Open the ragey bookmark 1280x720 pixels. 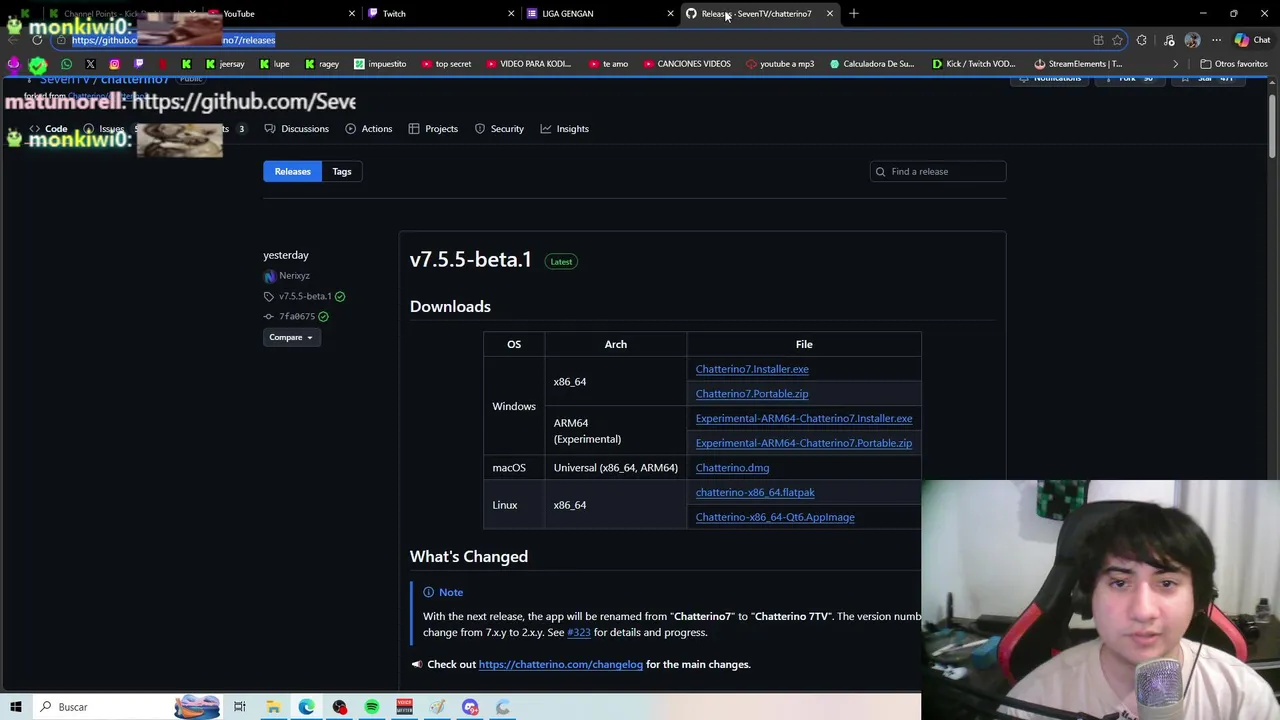point(322,64)
